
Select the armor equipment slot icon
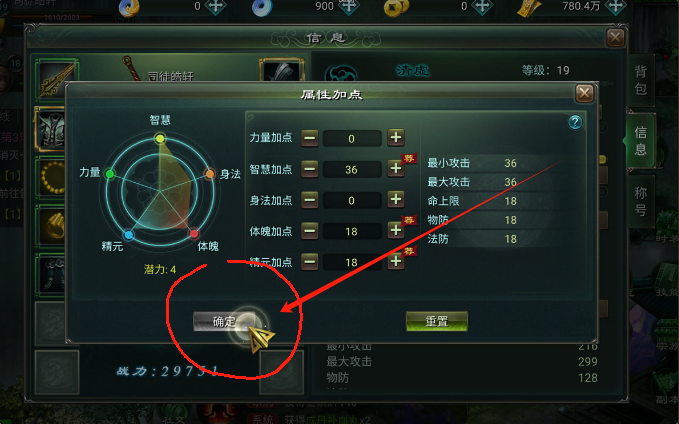tap(51, 129)
